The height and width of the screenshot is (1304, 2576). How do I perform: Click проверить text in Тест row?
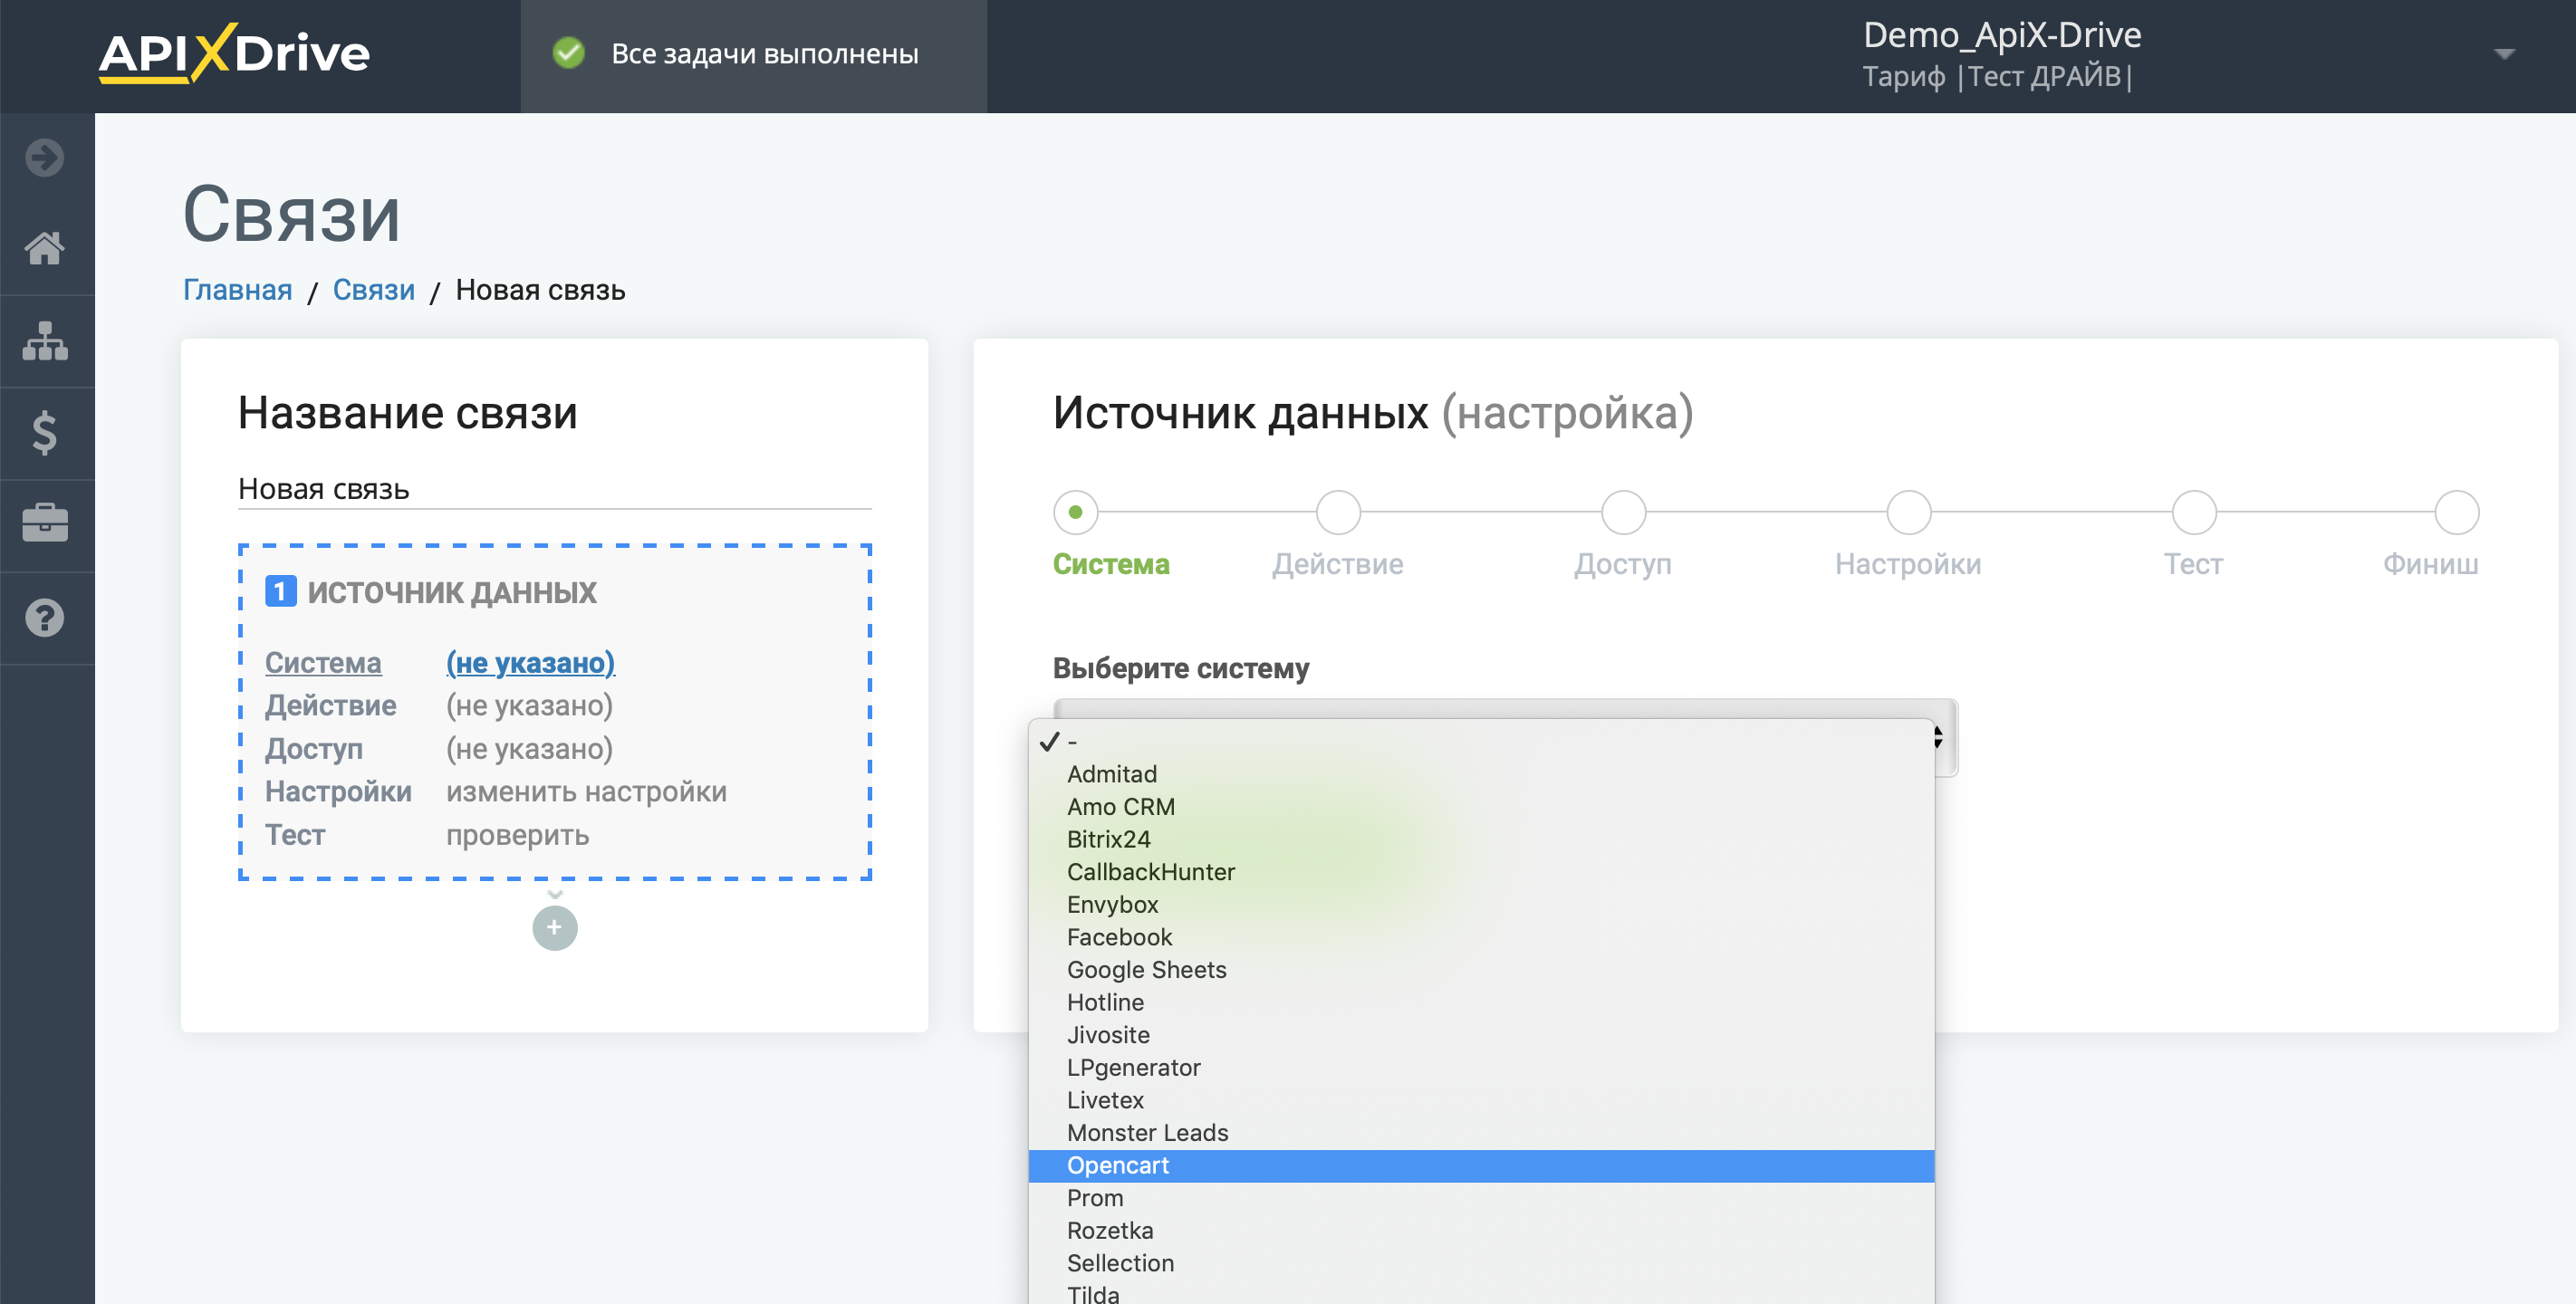(517, 835)
